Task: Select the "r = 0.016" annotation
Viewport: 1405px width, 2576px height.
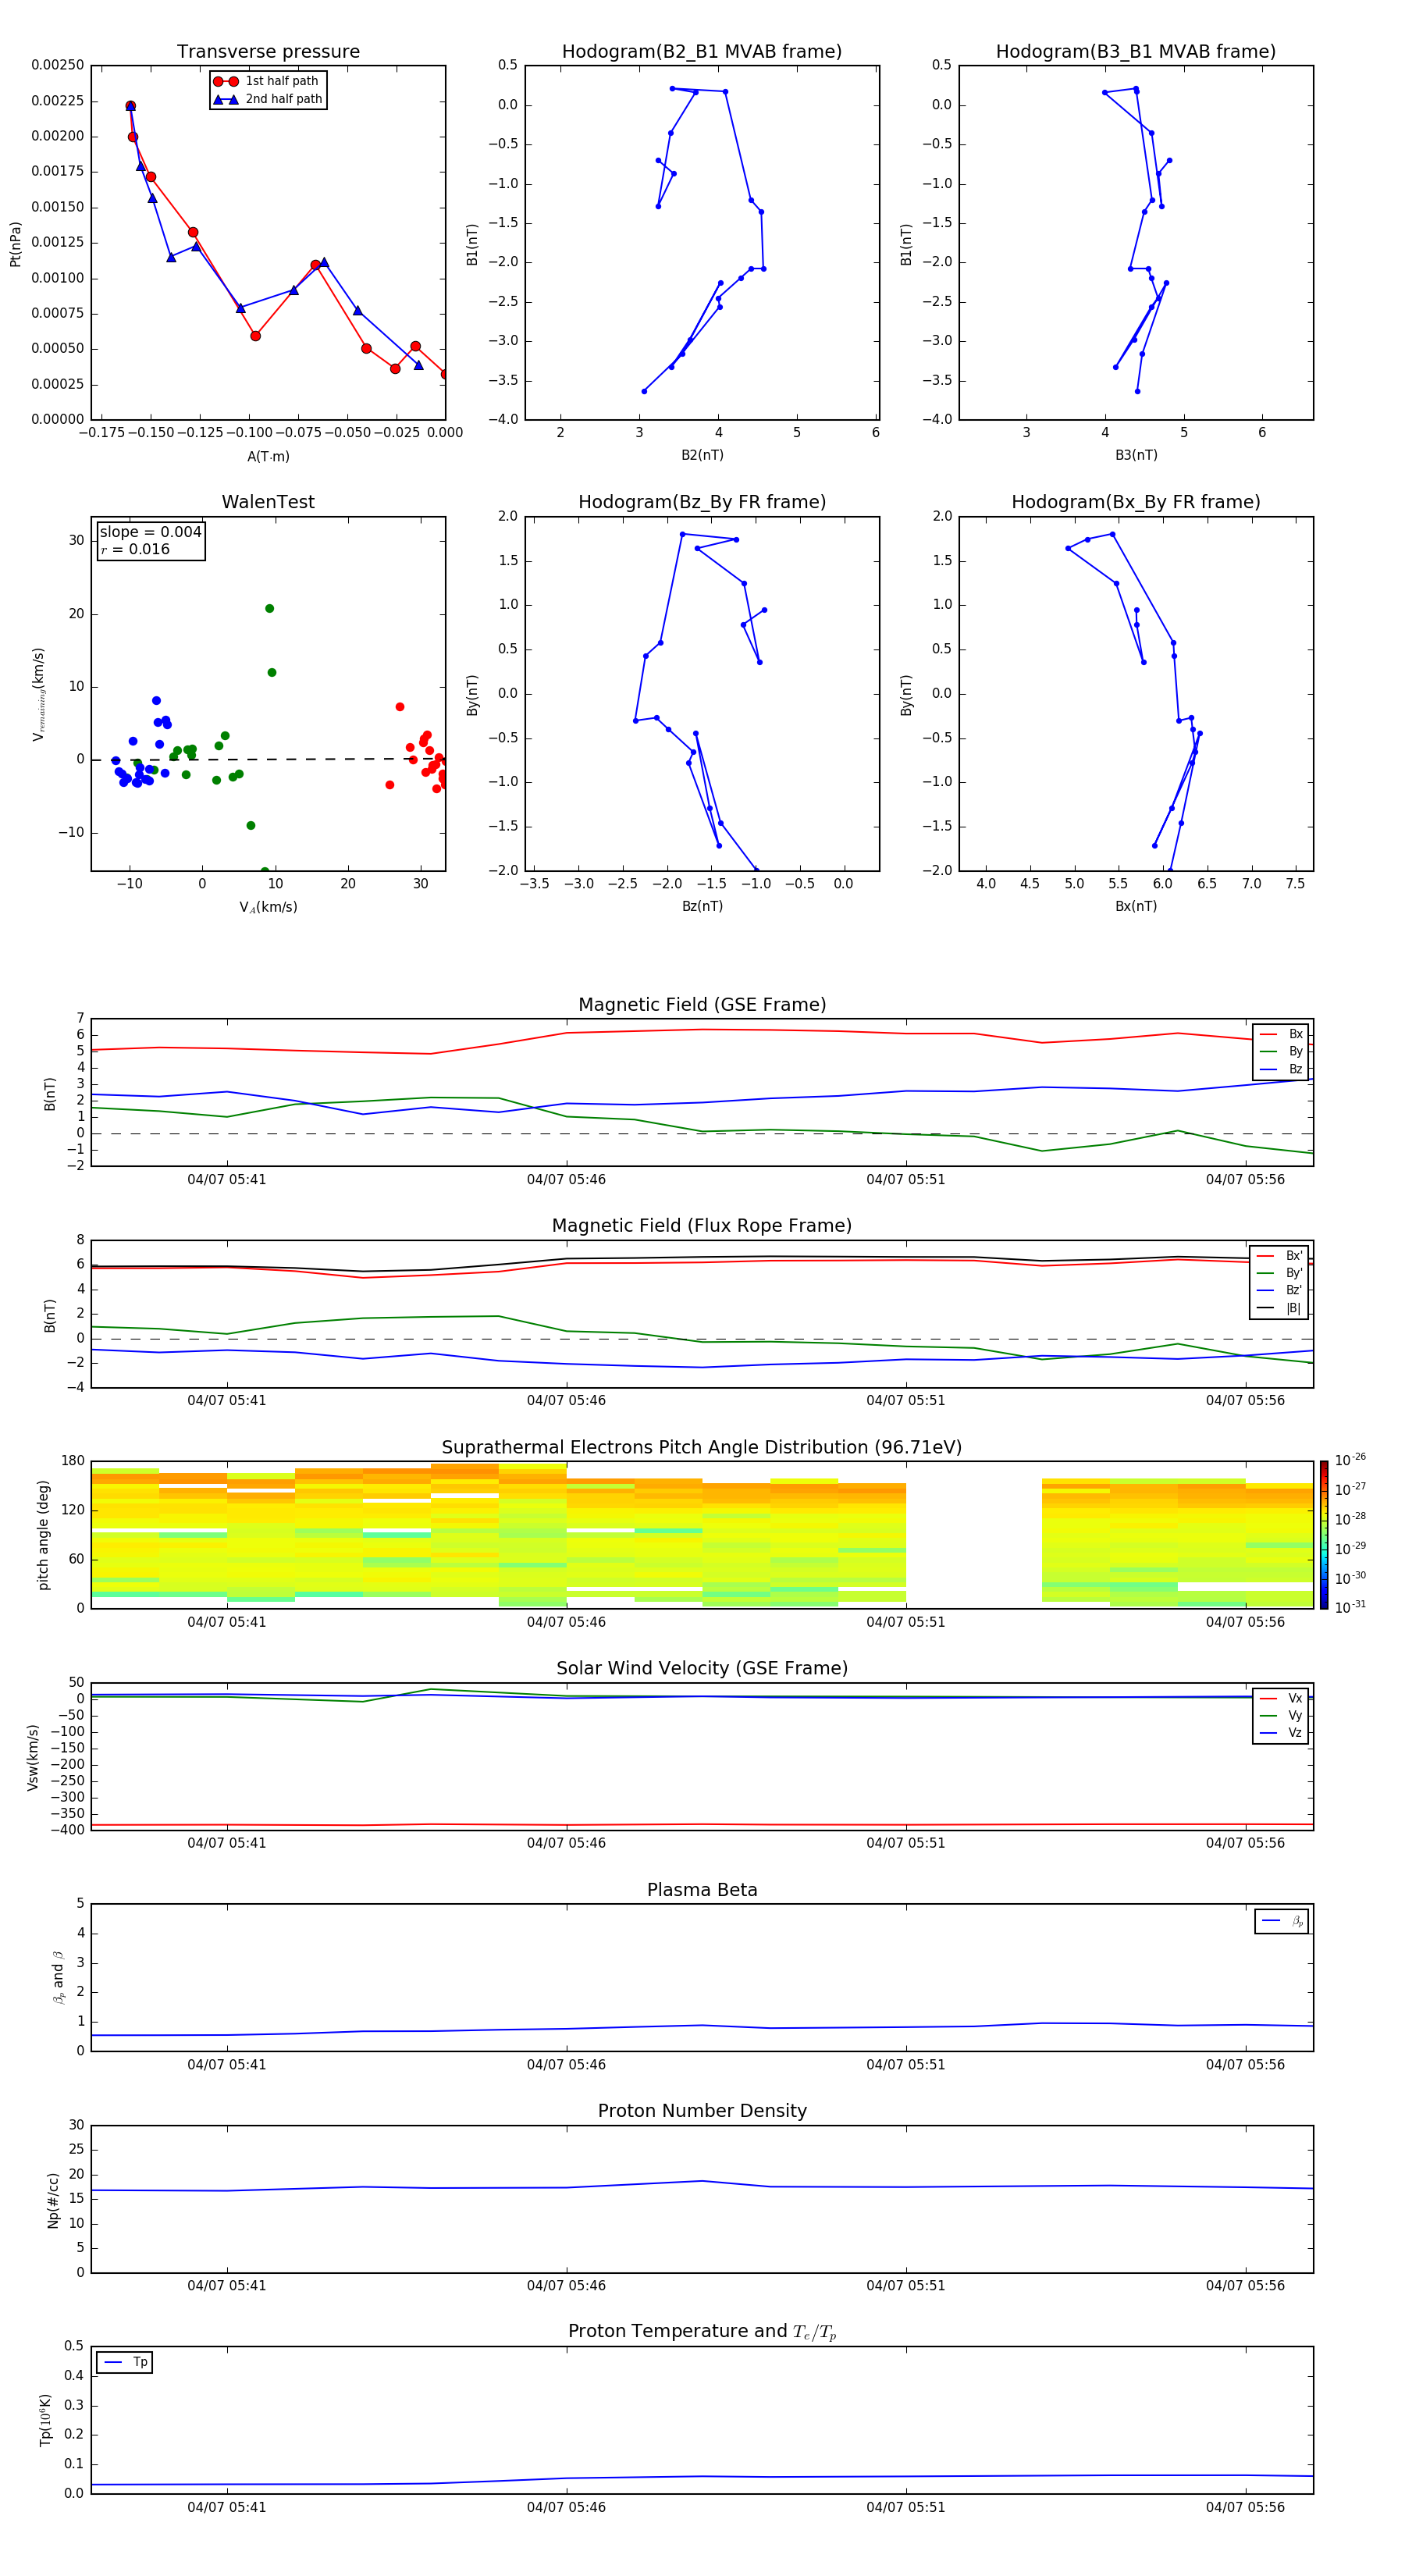Action: pyautogui.click(x=135, y=549)
